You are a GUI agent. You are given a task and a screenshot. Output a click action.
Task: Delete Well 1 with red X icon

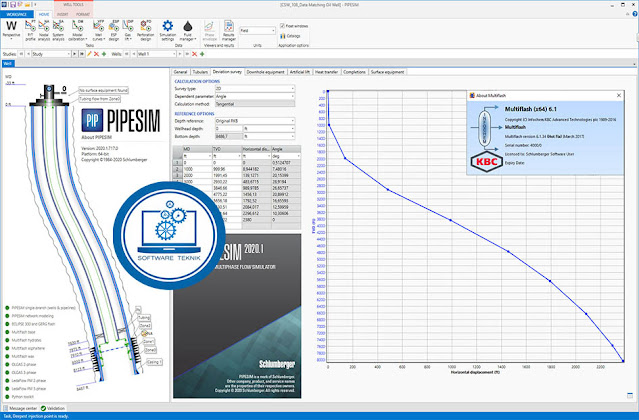pyautogui.click(x=194, y=54)
